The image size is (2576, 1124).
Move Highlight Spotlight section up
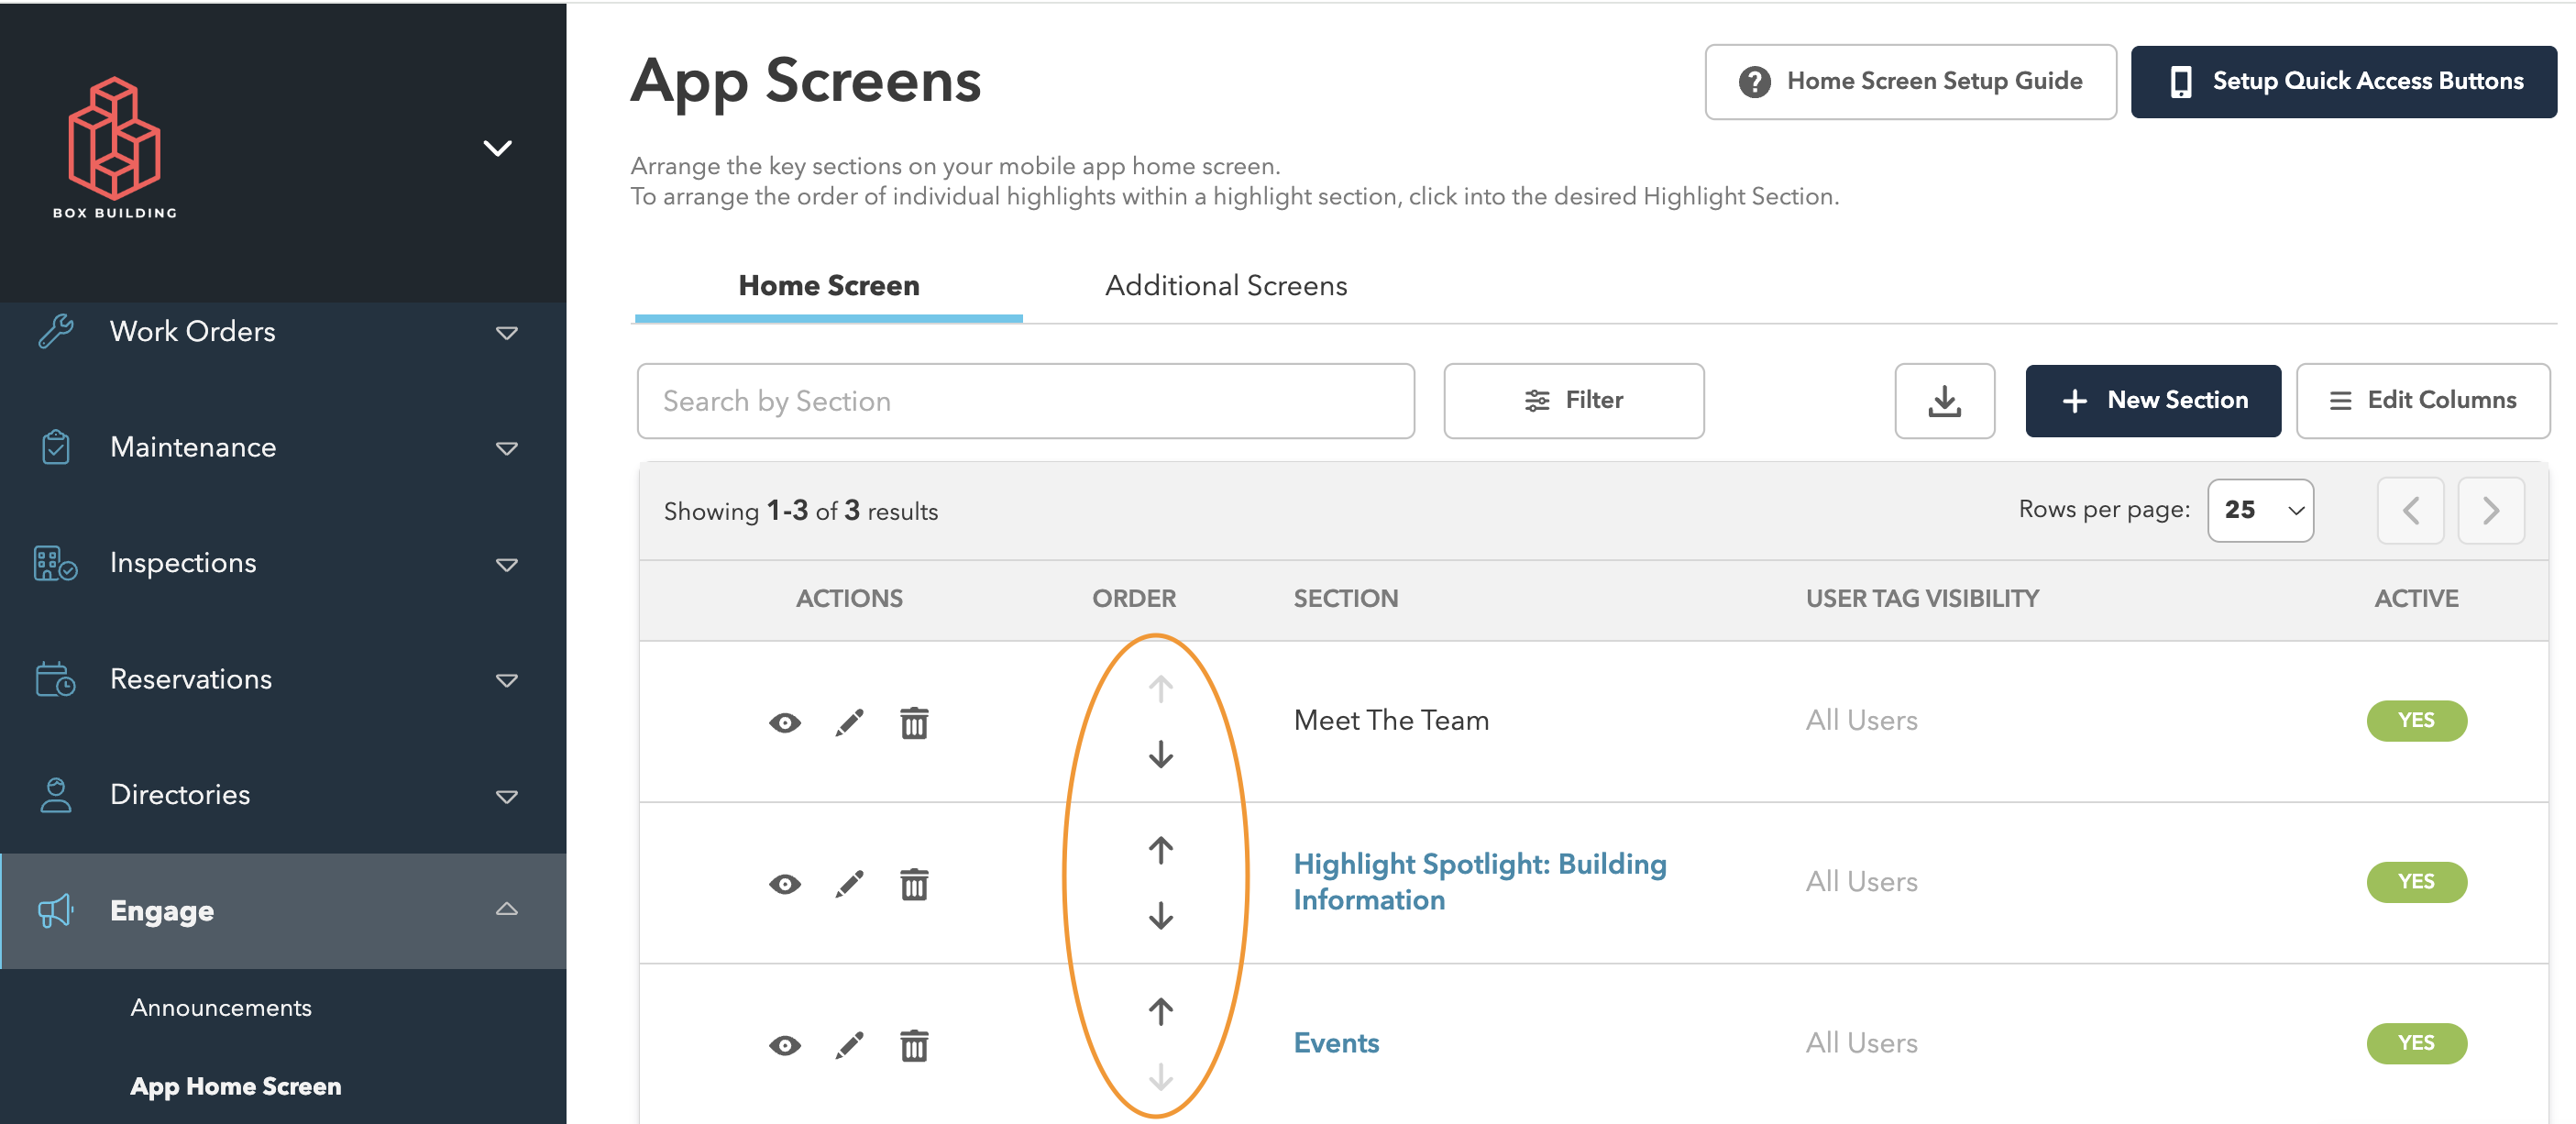click(x=1160, y=850)
